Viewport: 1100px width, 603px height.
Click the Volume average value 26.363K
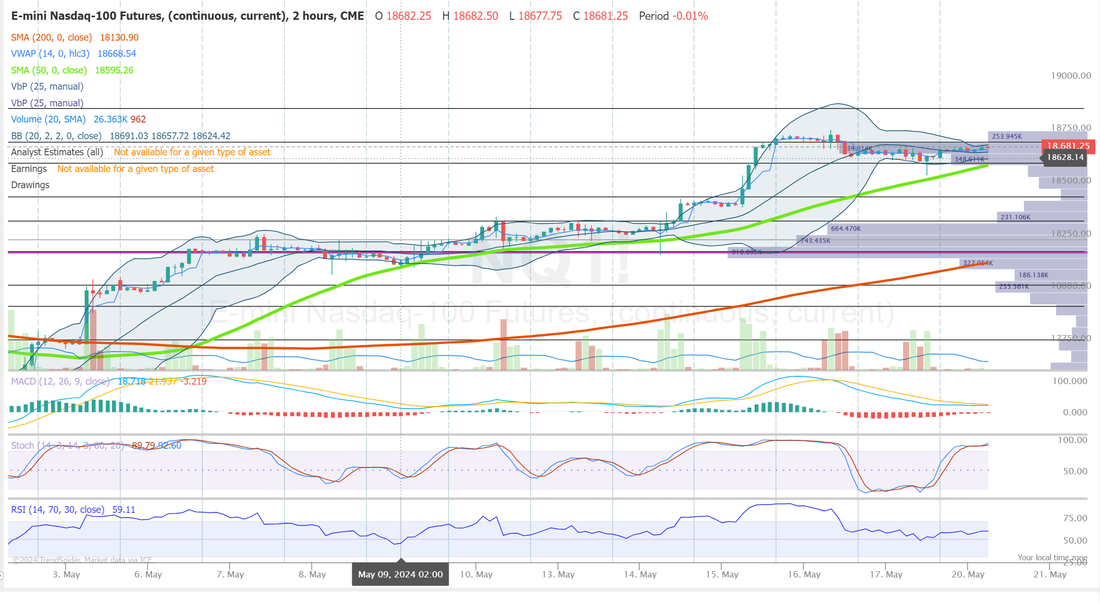coord(110,119)
